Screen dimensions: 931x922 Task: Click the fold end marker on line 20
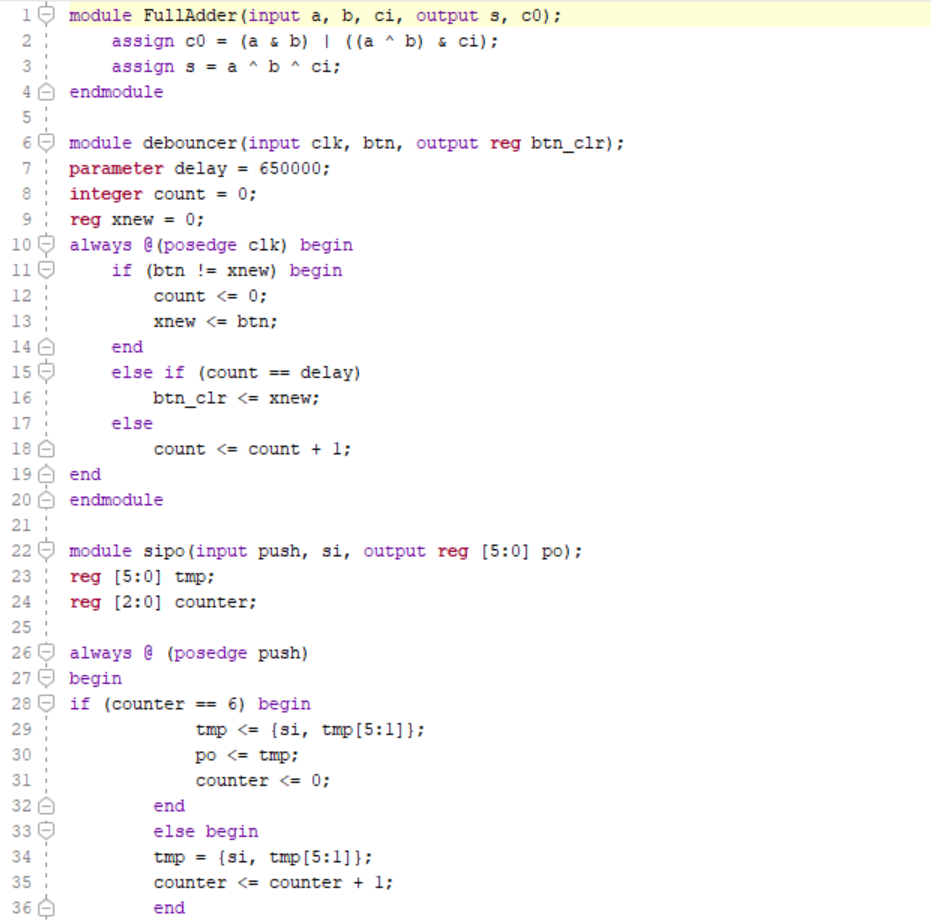point(46,500)
